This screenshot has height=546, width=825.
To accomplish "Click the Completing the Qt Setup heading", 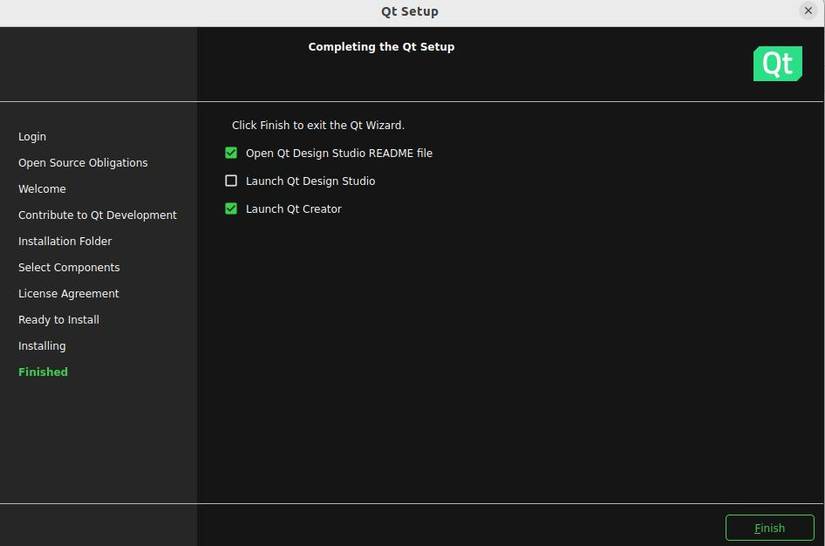I will point(381,47).
